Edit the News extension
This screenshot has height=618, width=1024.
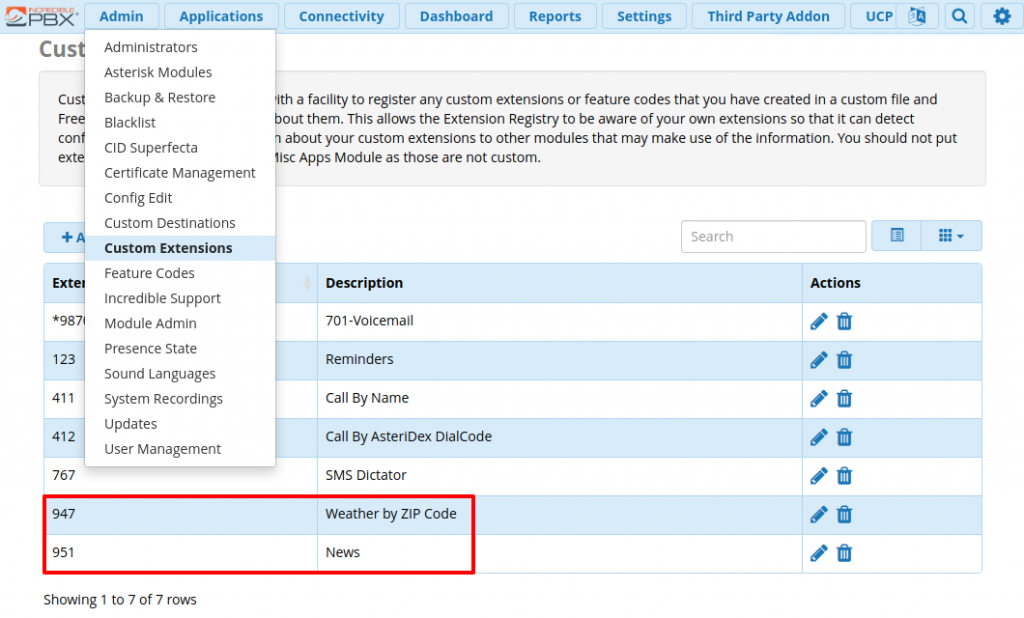pyautogui.click(x=818, y=553)
